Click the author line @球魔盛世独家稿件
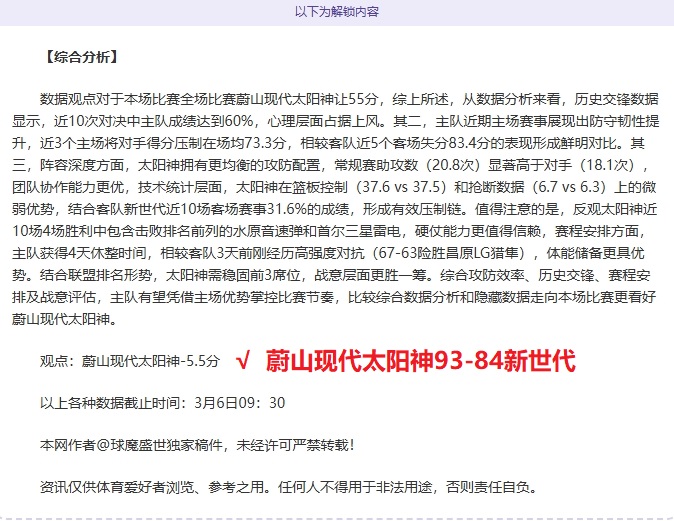Image resolution: width=674 pixels, height=521 pixels. point(197,445)
